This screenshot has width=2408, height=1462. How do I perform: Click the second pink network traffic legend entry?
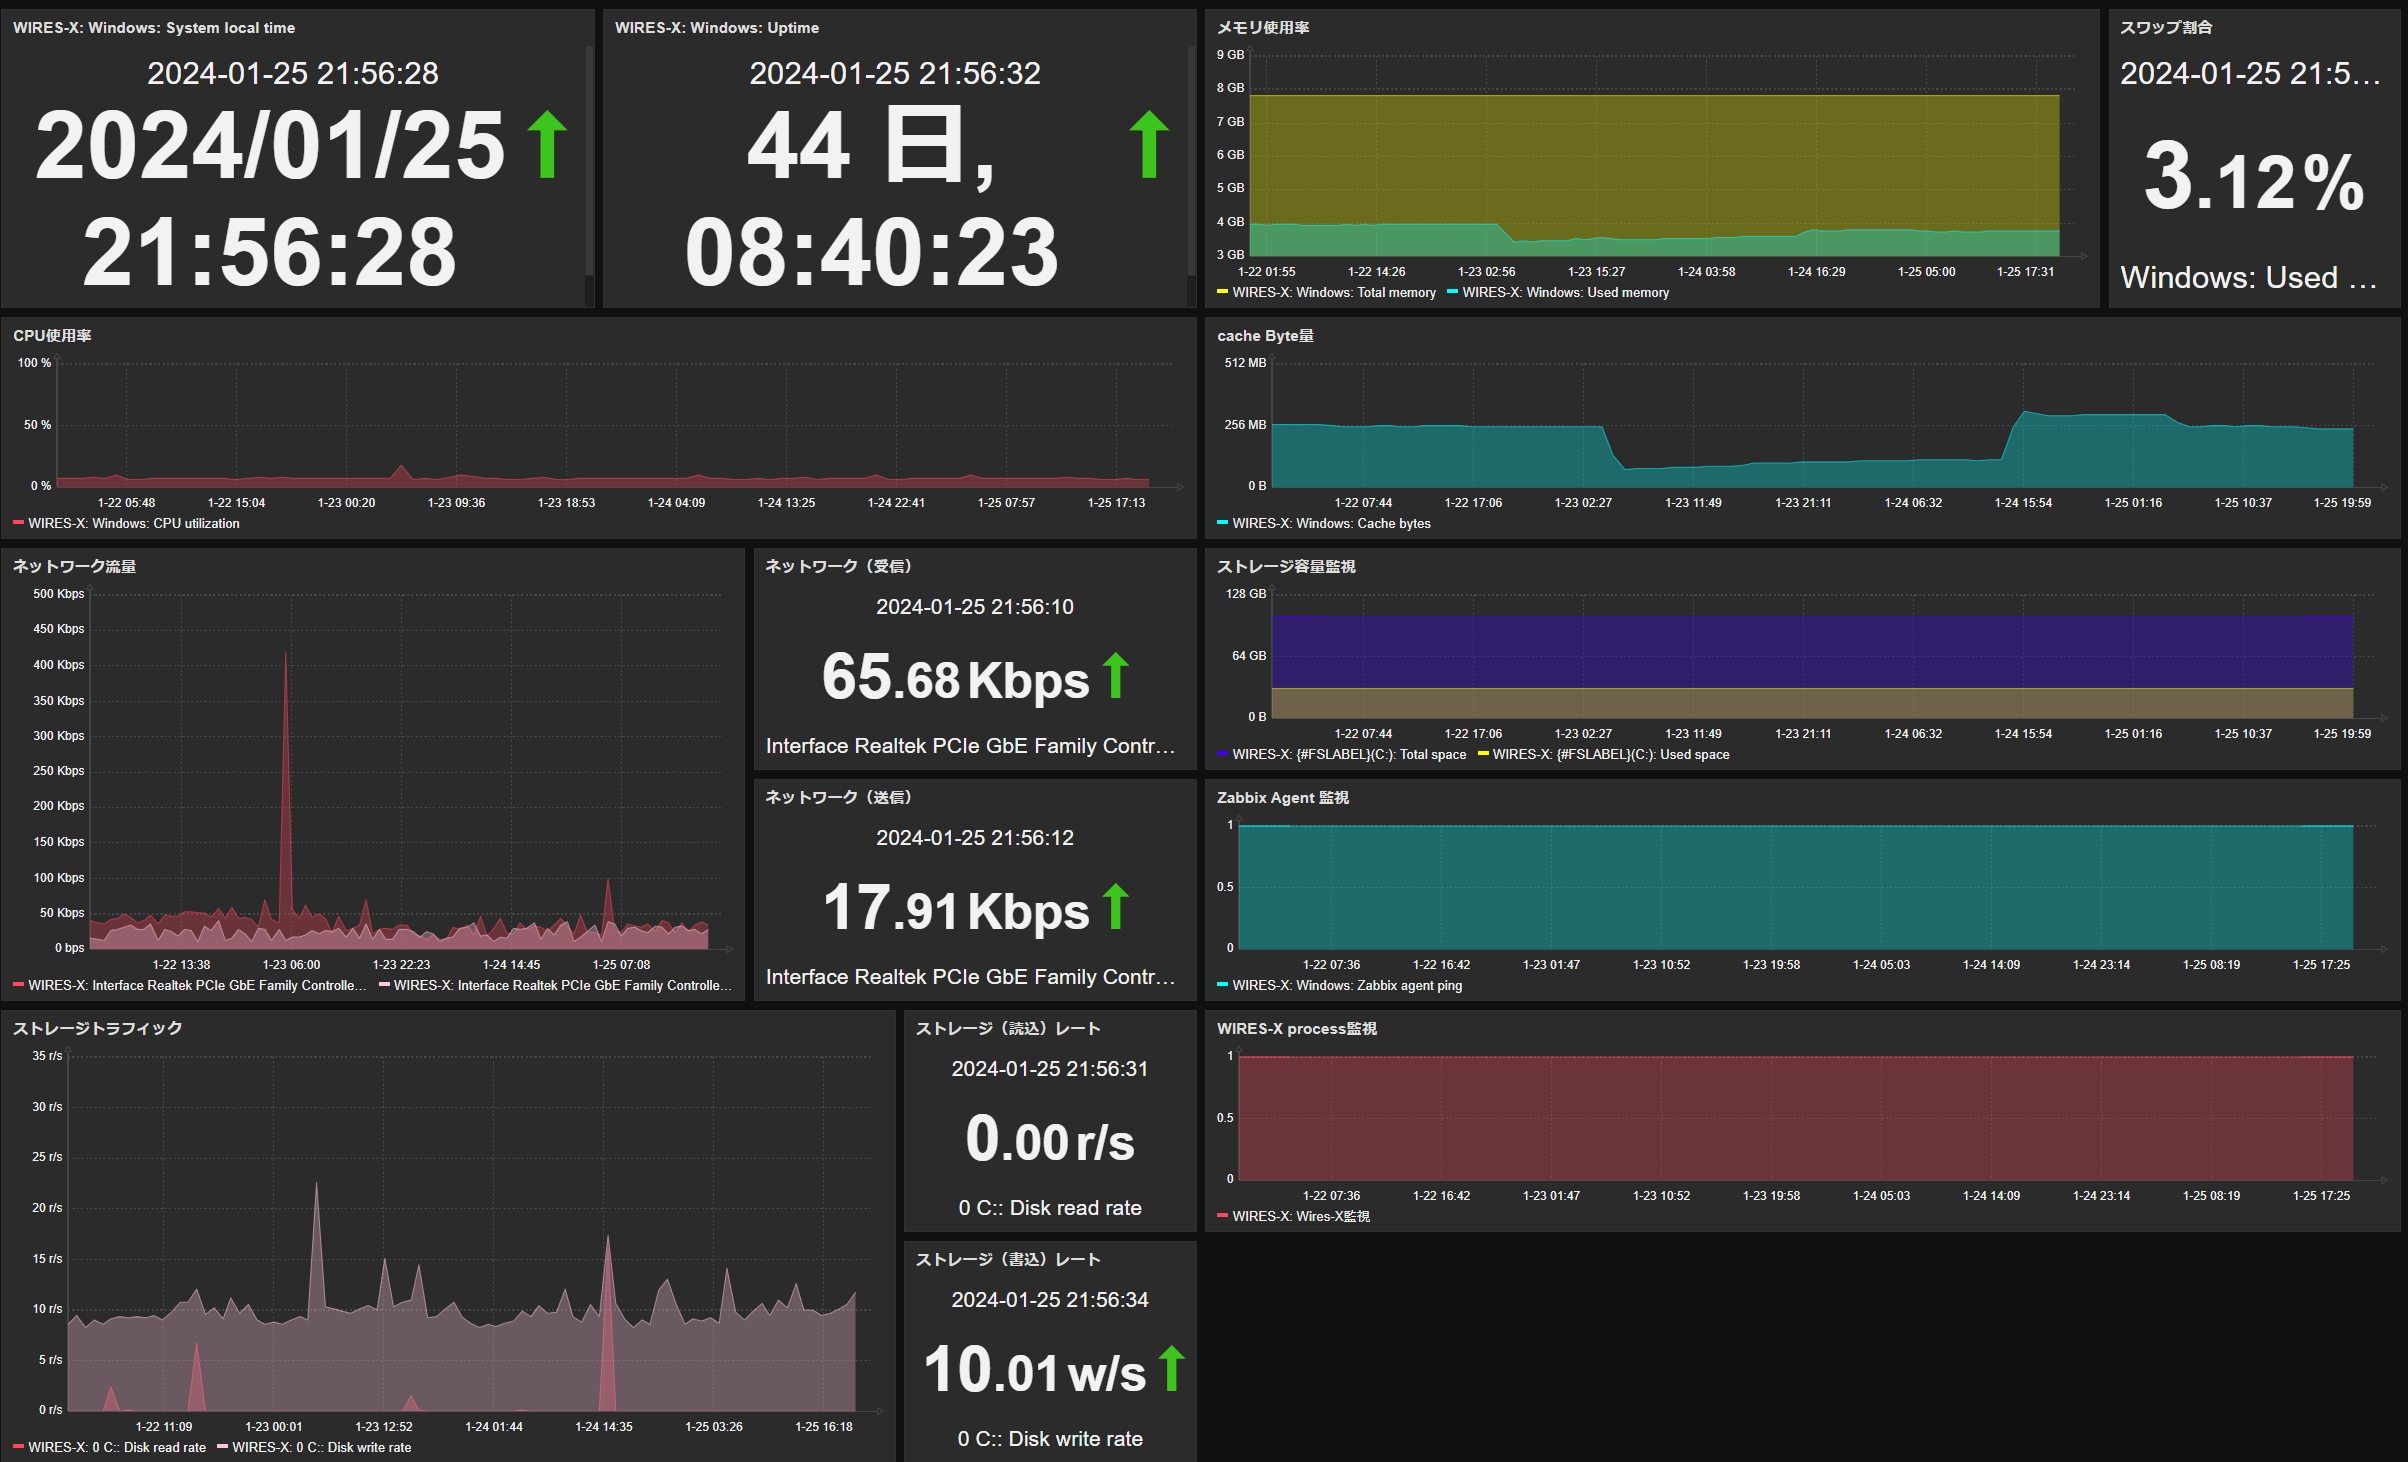pyautogui.click(x=556, y=985)
